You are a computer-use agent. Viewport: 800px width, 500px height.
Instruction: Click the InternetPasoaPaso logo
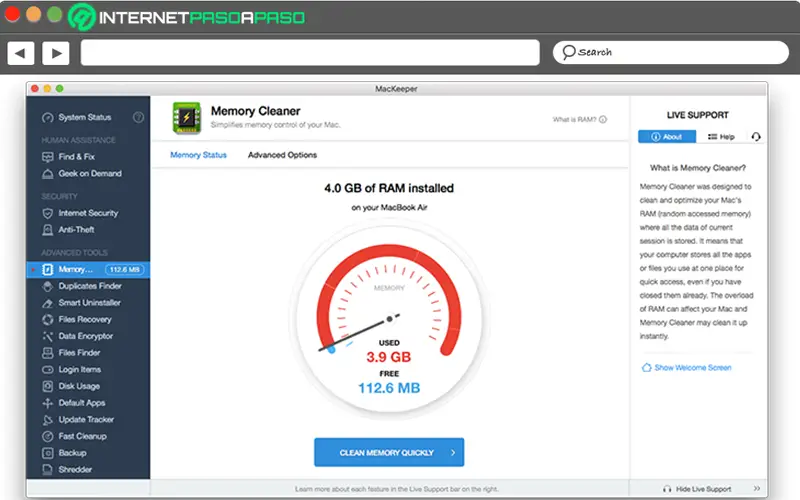pyautogui.click(x=187, y=17)
